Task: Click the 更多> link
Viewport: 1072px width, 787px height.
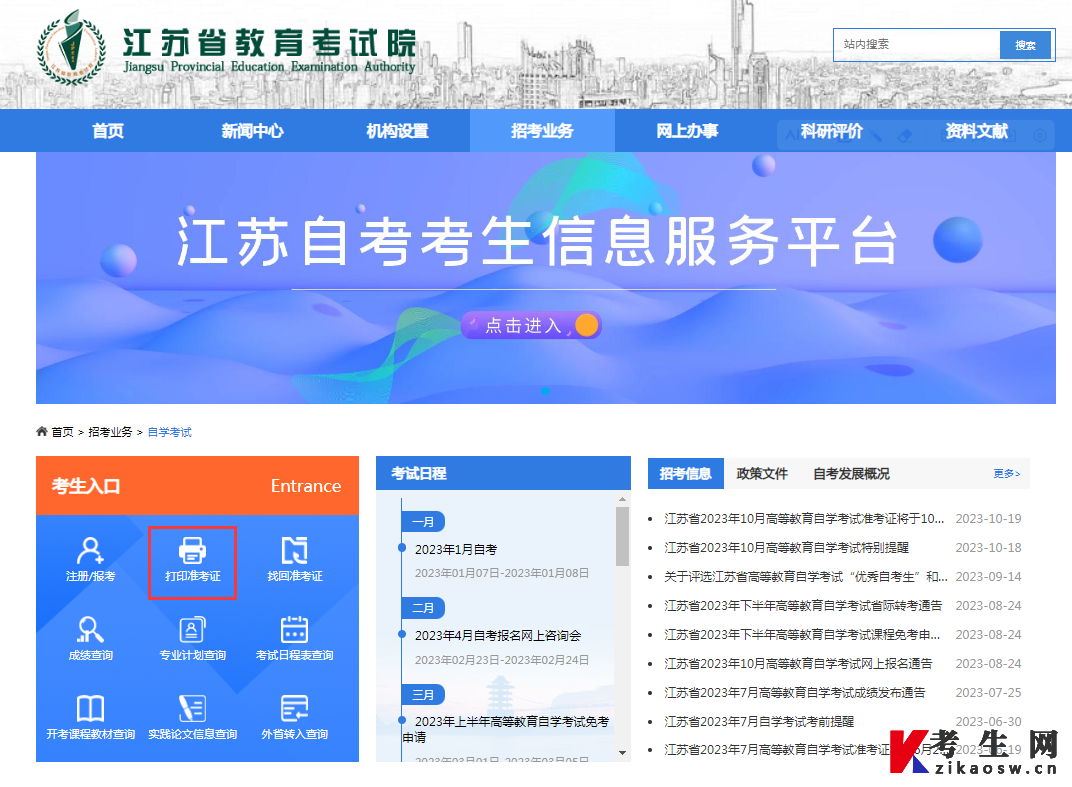Action: (1006, 474)
